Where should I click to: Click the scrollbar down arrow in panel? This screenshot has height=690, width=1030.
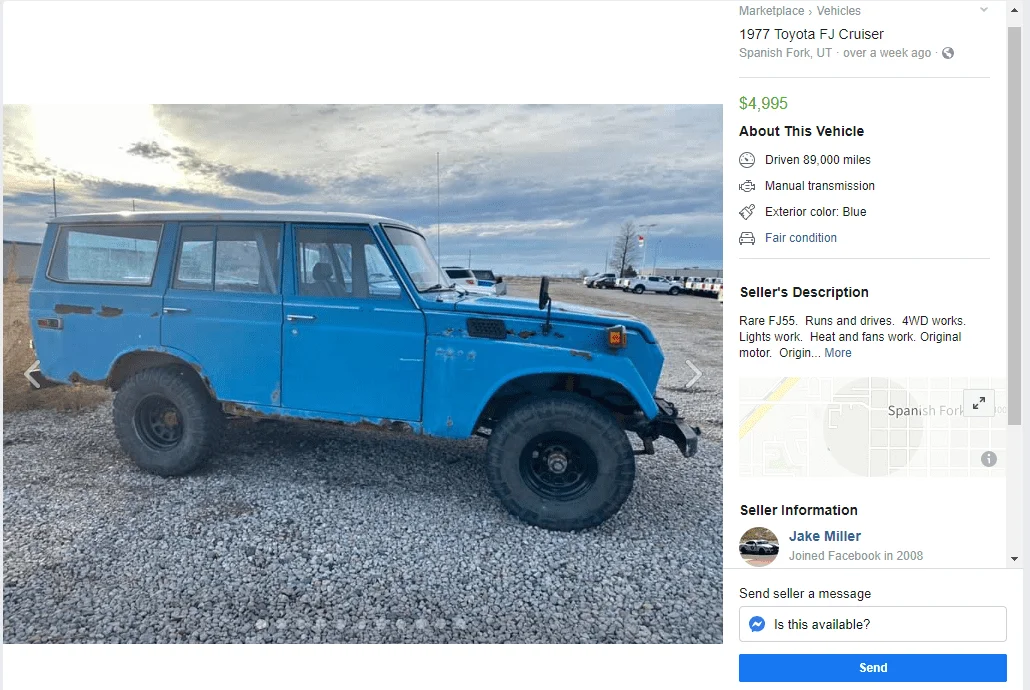point(1014,559)
